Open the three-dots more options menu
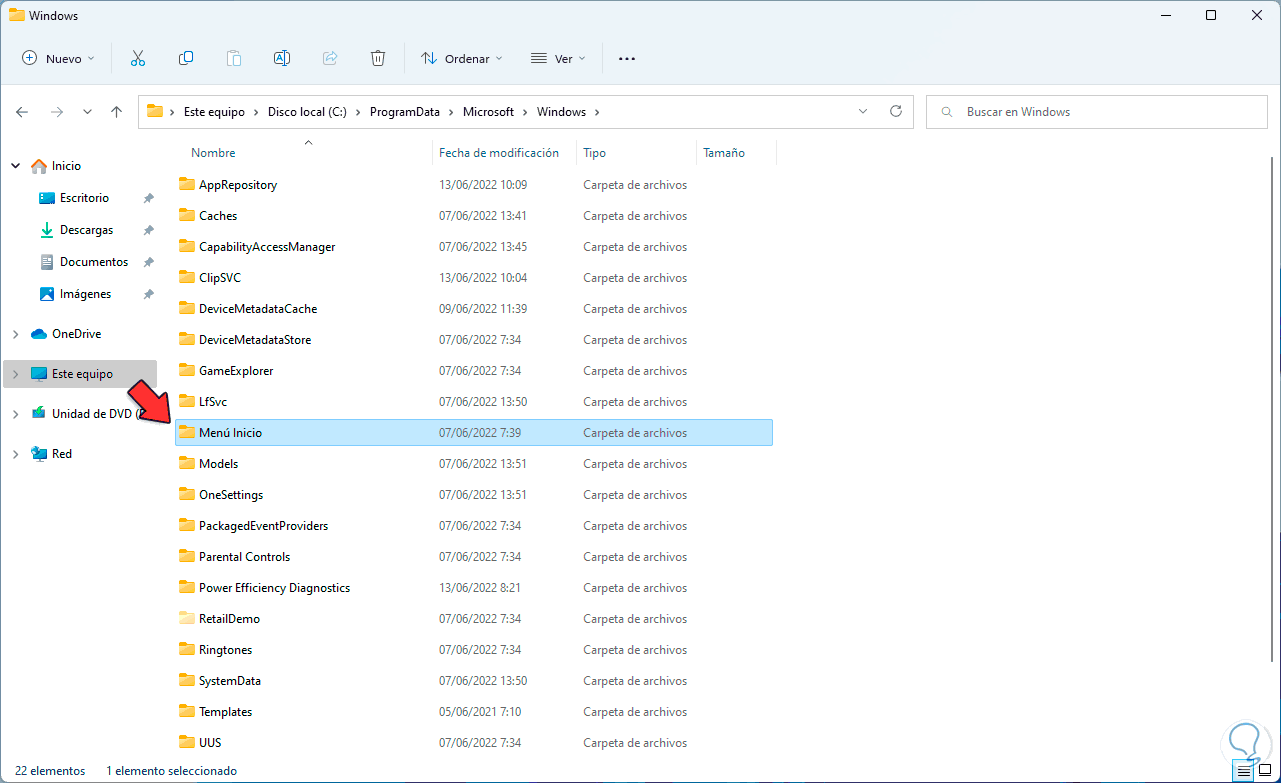 pos(627,58)
